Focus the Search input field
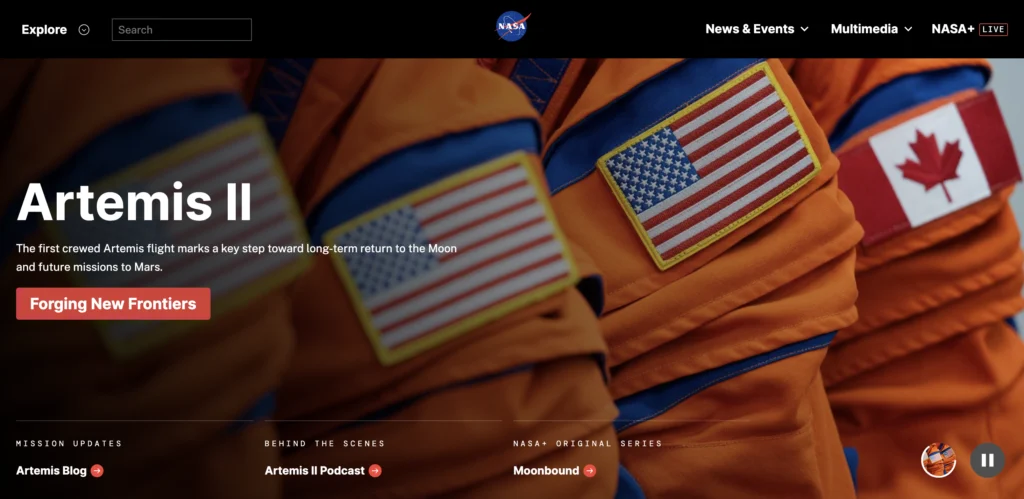 click(x=182, y=29)
